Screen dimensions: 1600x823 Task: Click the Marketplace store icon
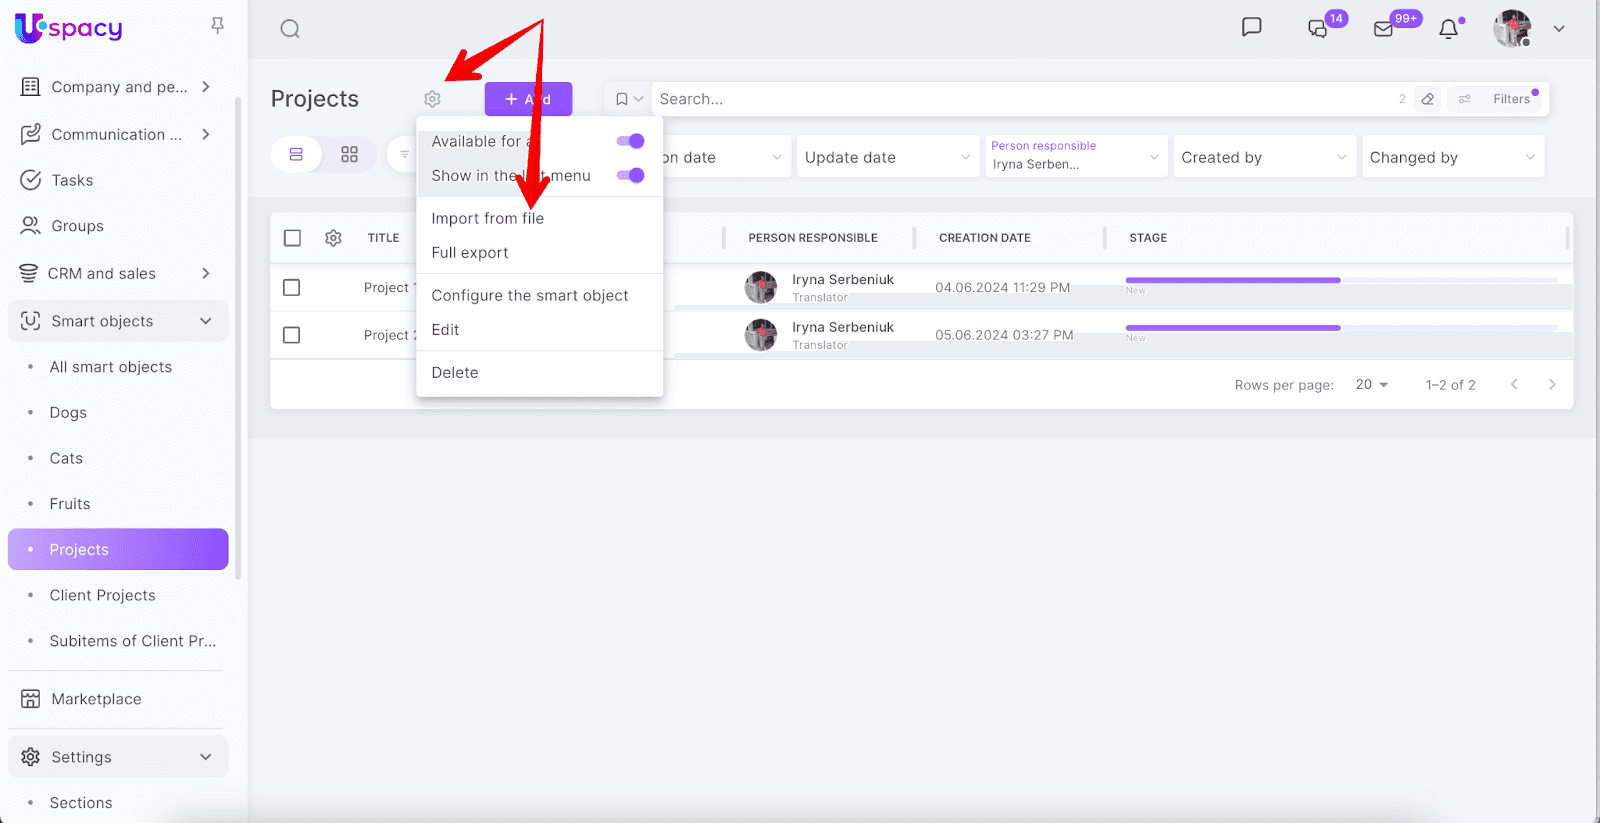point(31,699)
